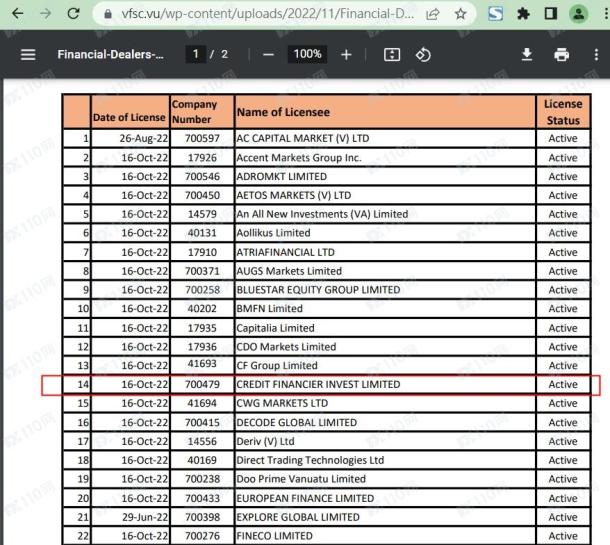
Task: Click the Financial-Dealers document title
Action: click(x=110, y=54)
